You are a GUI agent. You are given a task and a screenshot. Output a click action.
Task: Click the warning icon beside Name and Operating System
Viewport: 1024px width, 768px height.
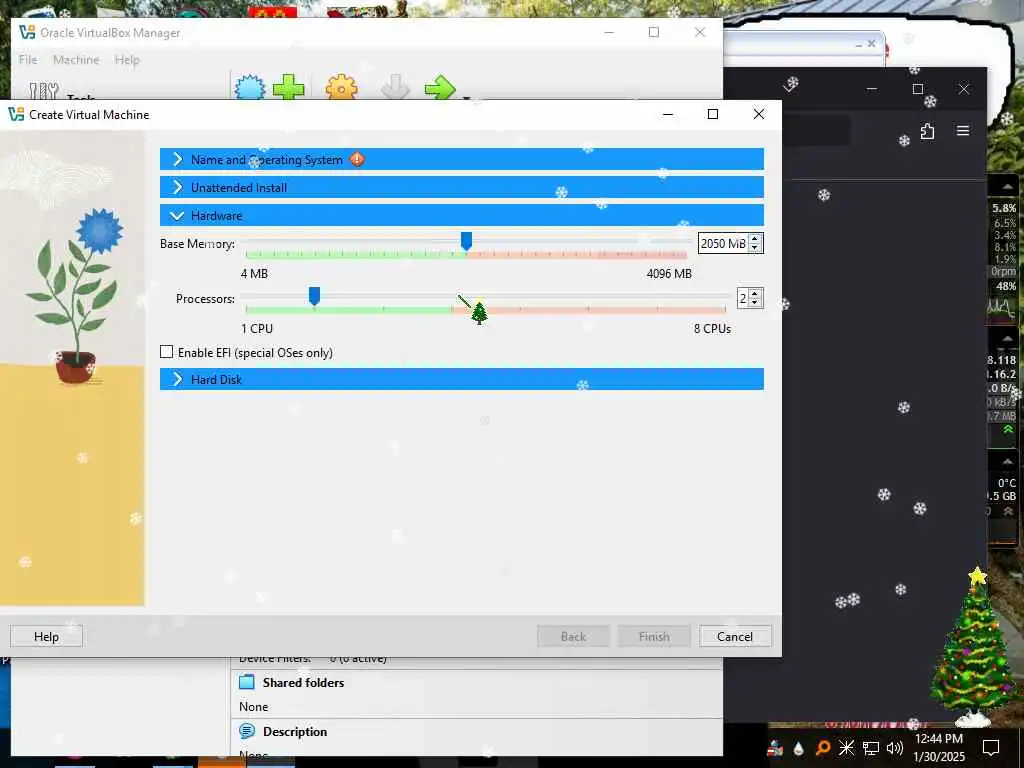click(357, 159)
